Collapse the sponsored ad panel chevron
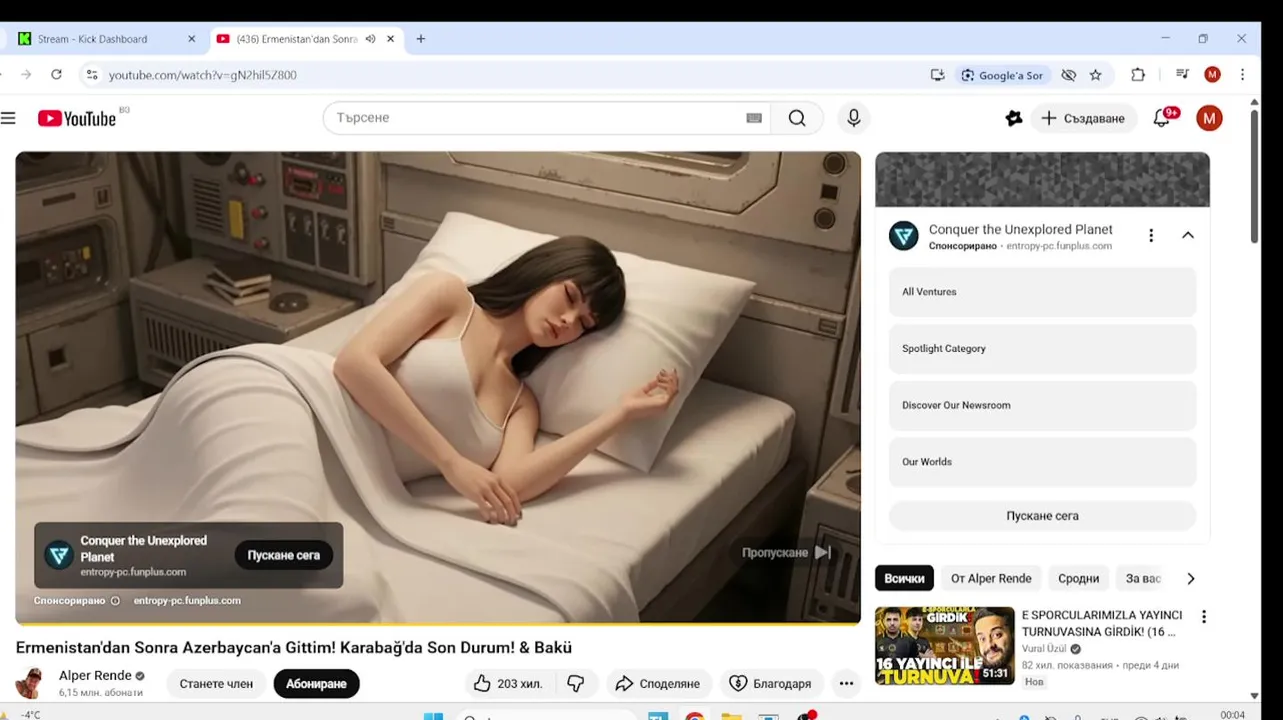Viewport: 1283px width, 720px height. [1188, 235]
